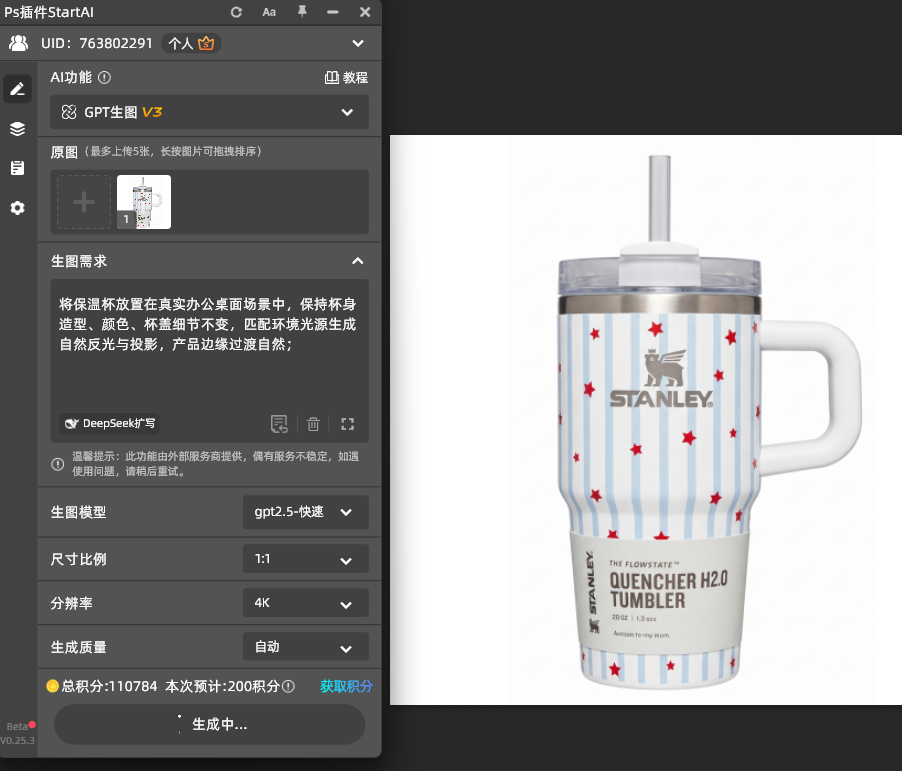Open the 教程 tutorial link
Viewport: 902px width, 771px height.
tap(346, 78)
